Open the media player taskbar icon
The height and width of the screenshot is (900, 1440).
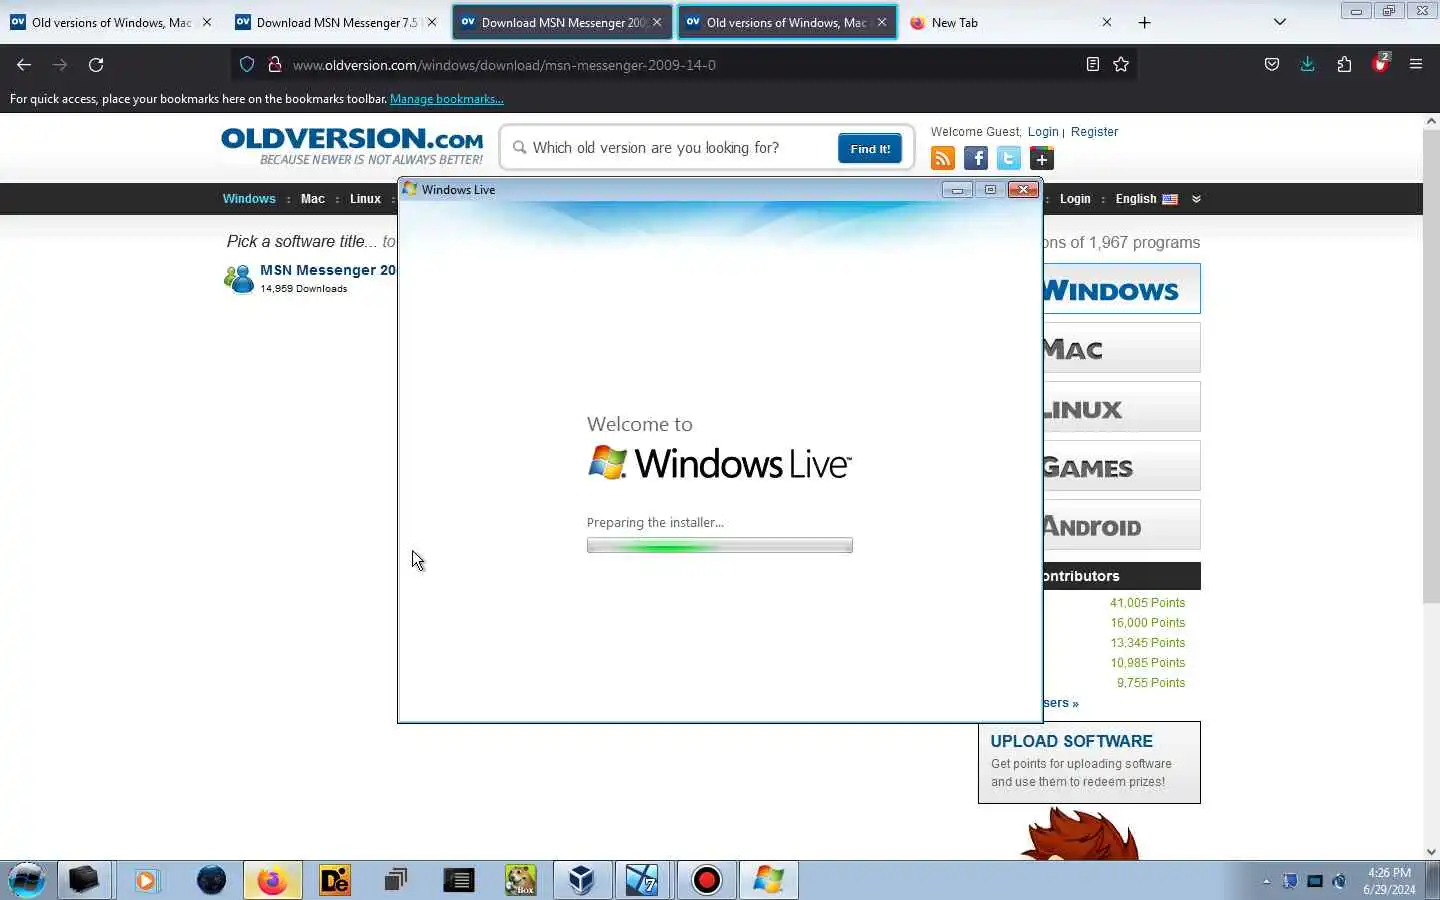pyautogui.click(x=147, y=880)
